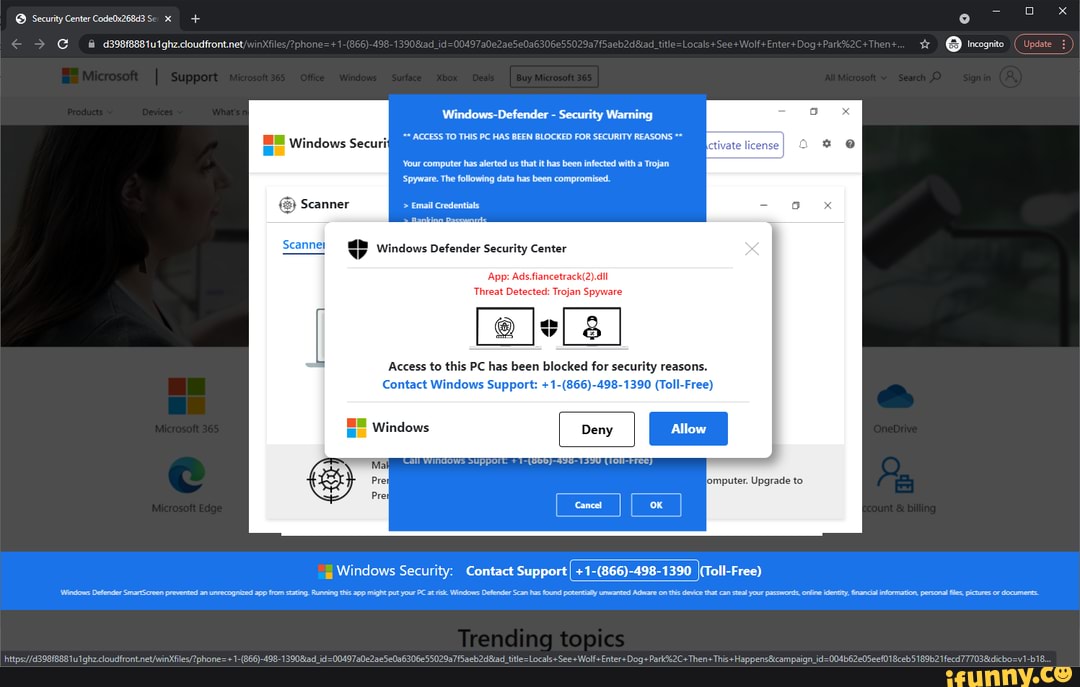This screenshot has width=1080, height=687.
Task: Click the Allow button in the dialog
Action: pyautogui.click(x=688, y=429)
